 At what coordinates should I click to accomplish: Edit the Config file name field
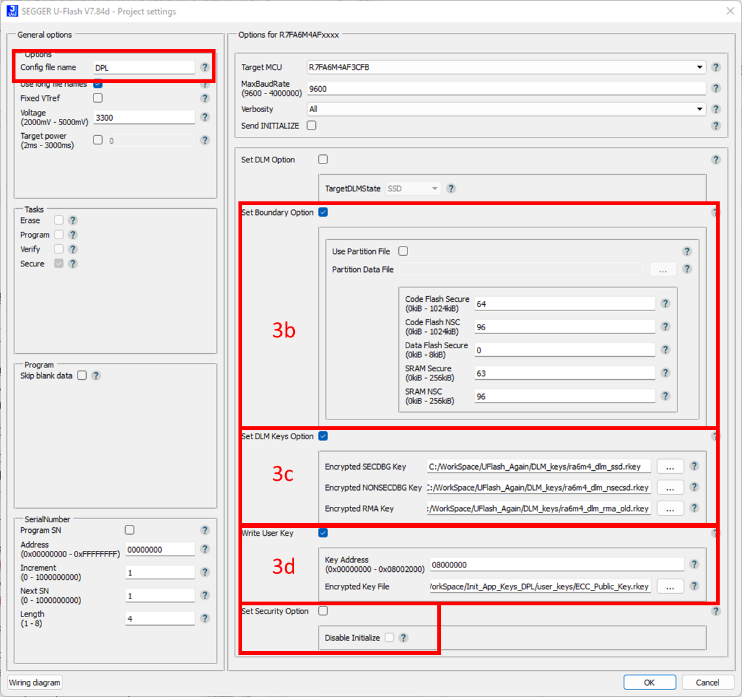point(144,68)
